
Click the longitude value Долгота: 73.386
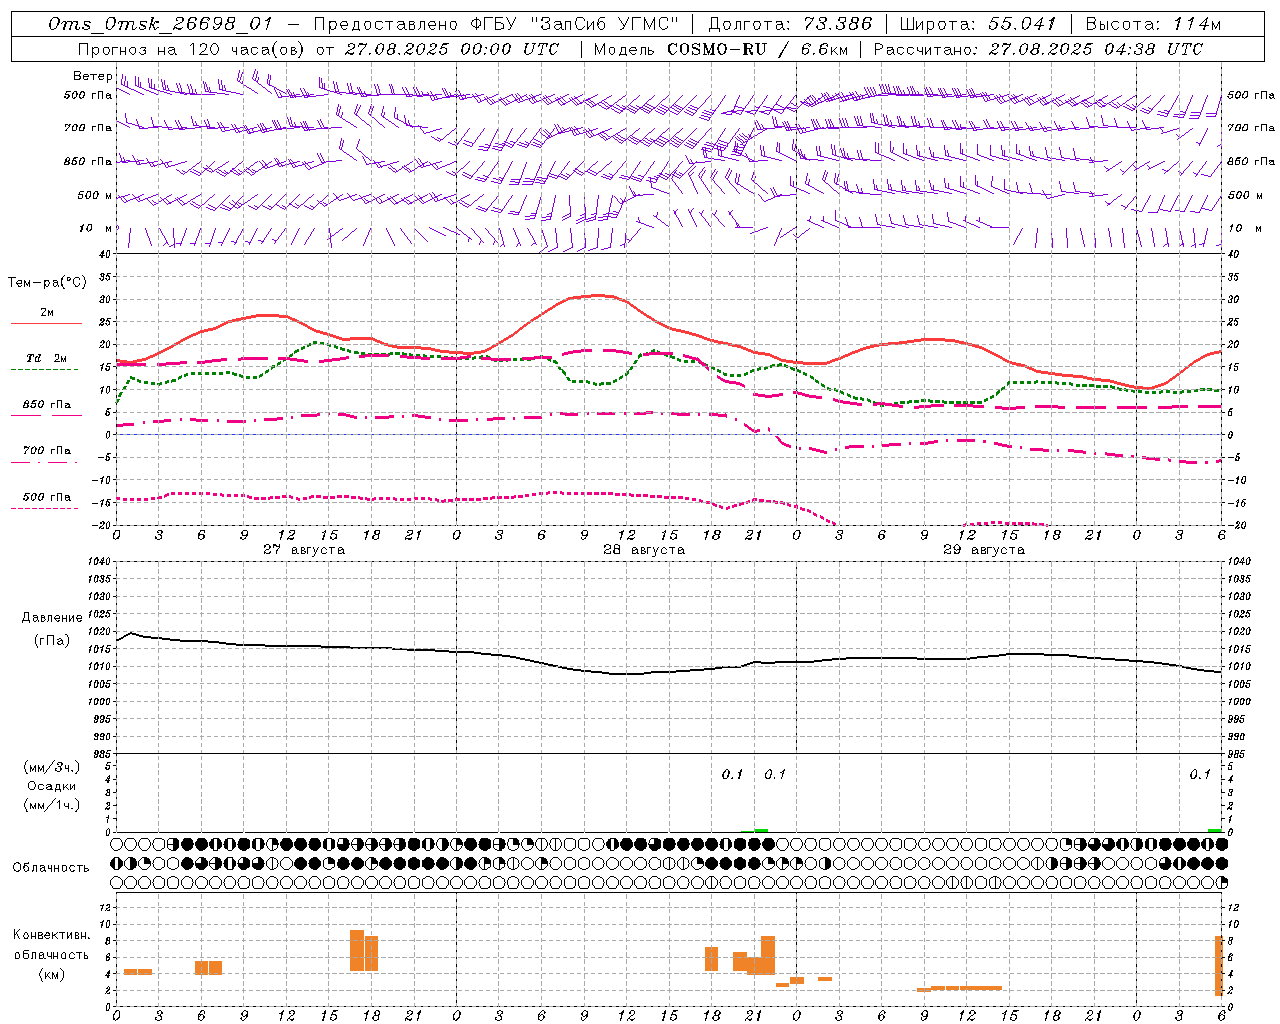790,24
